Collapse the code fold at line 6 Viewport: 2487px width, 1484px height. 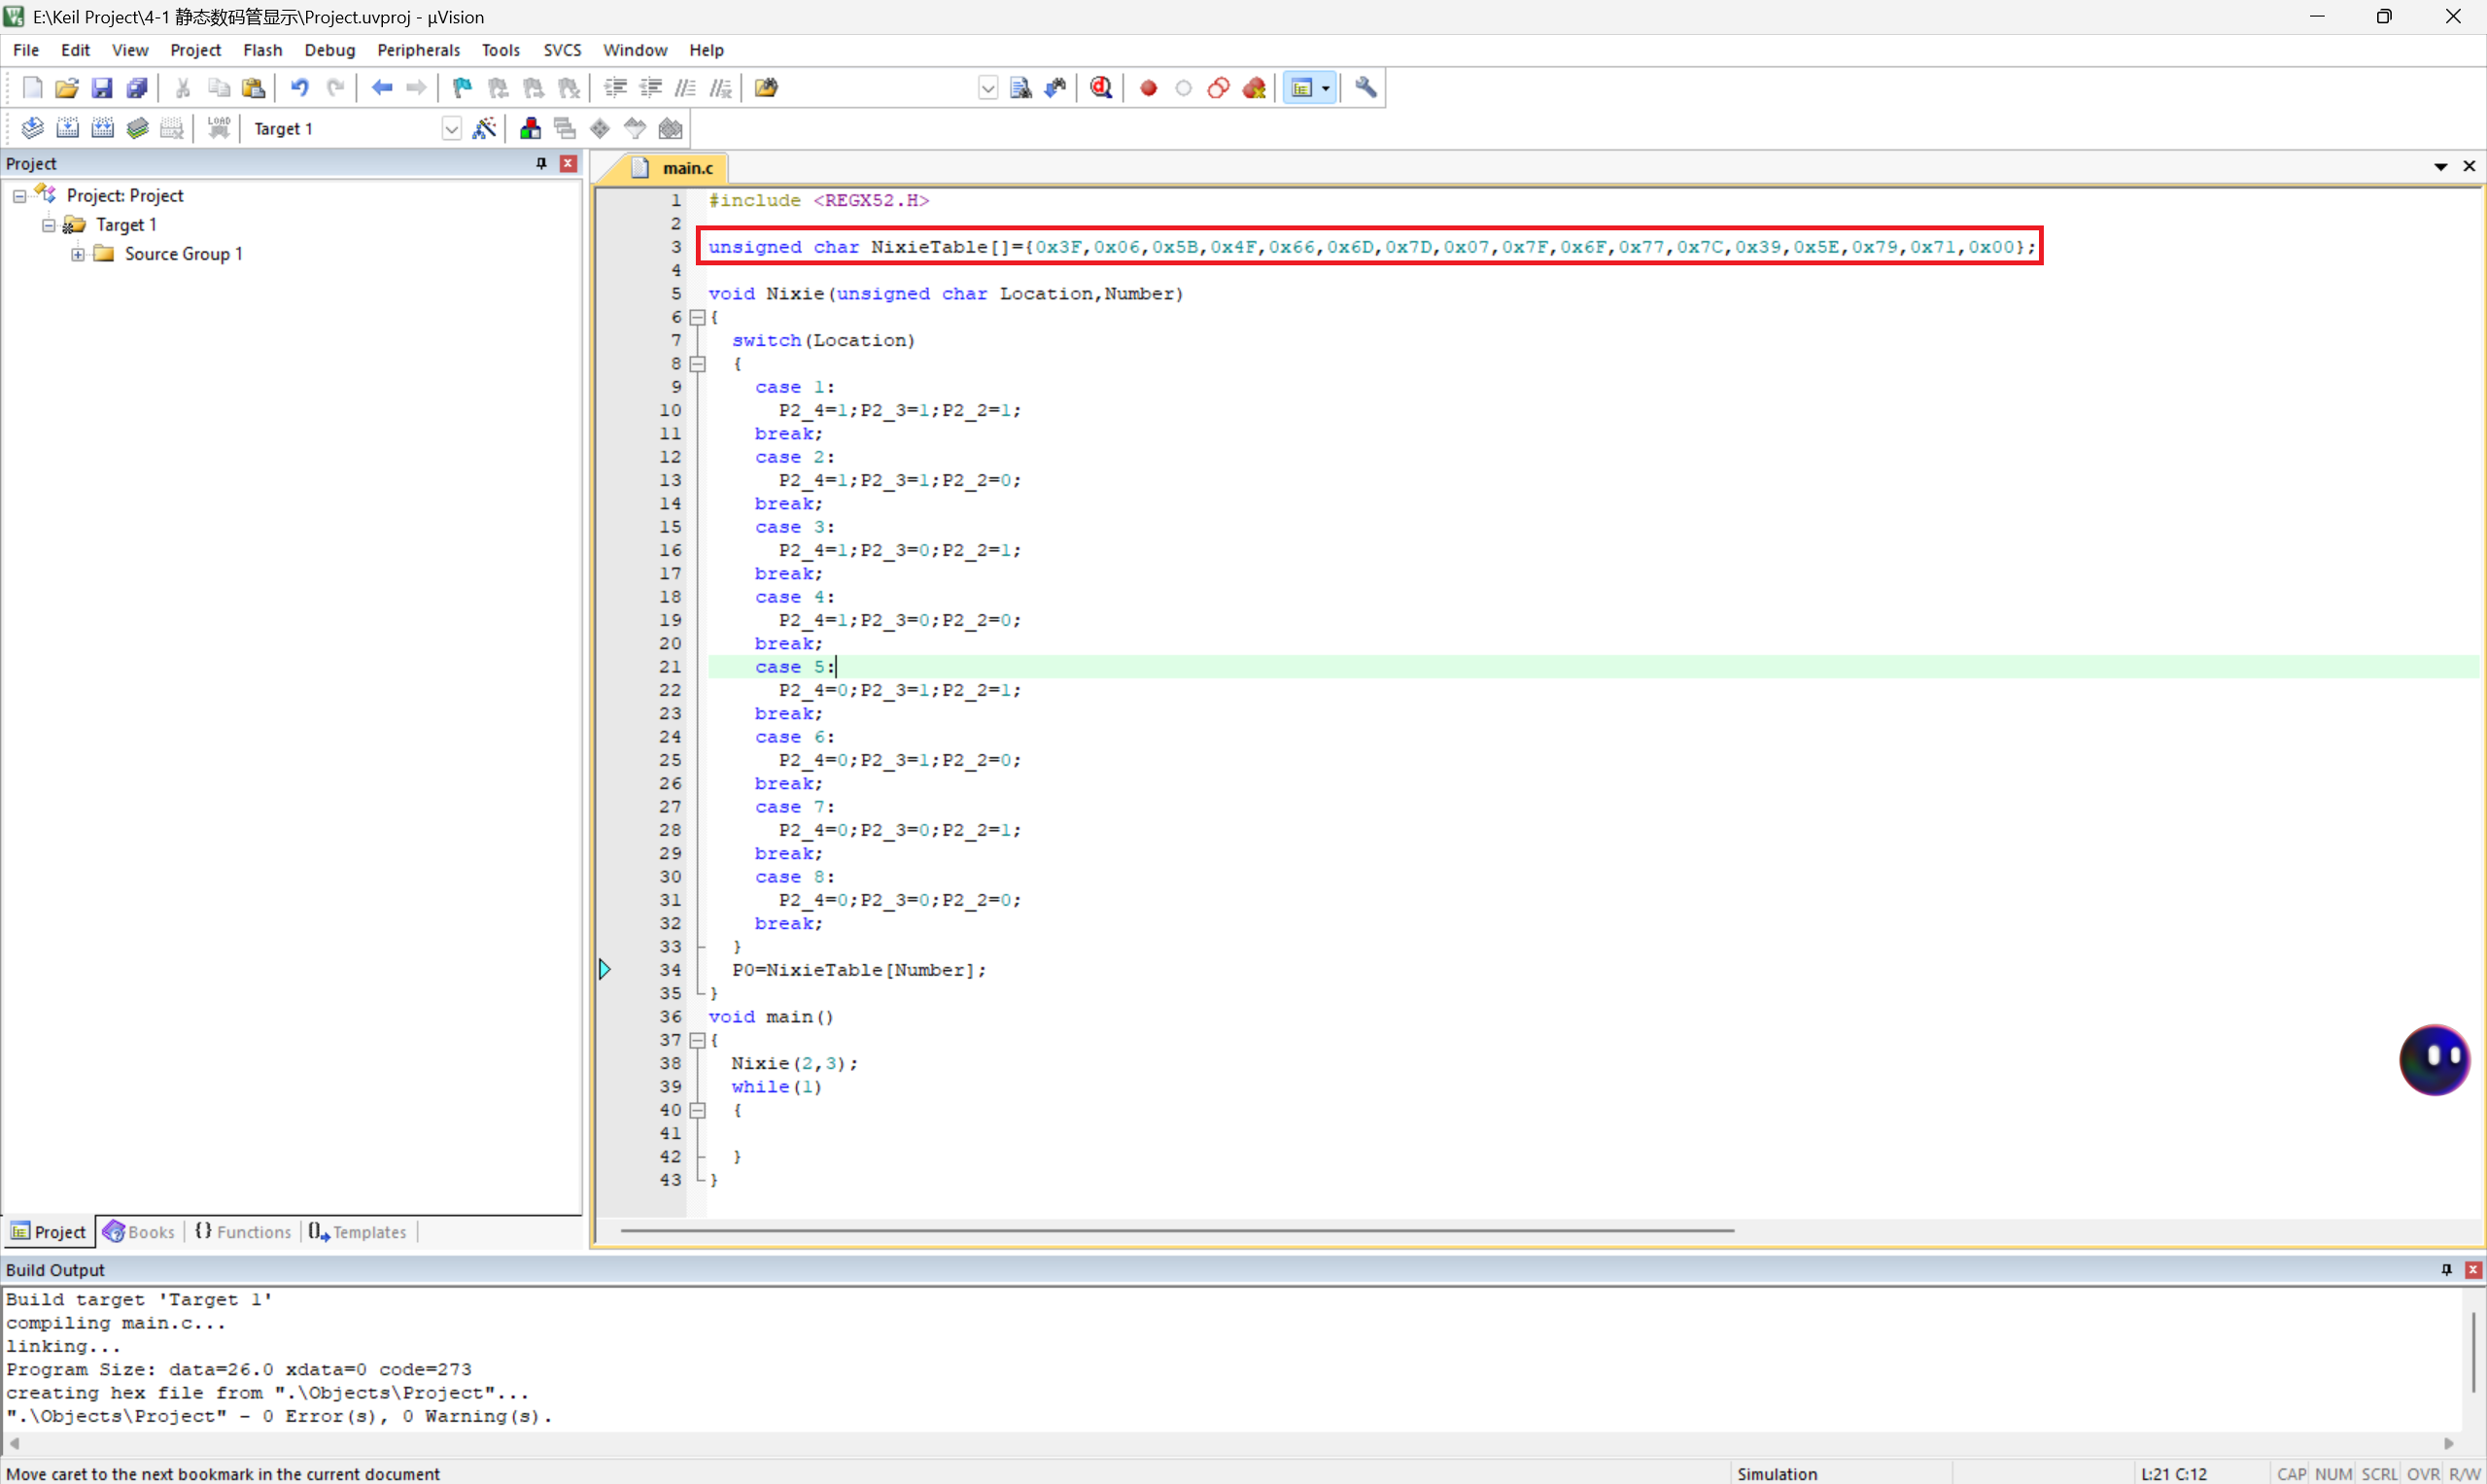698,317
